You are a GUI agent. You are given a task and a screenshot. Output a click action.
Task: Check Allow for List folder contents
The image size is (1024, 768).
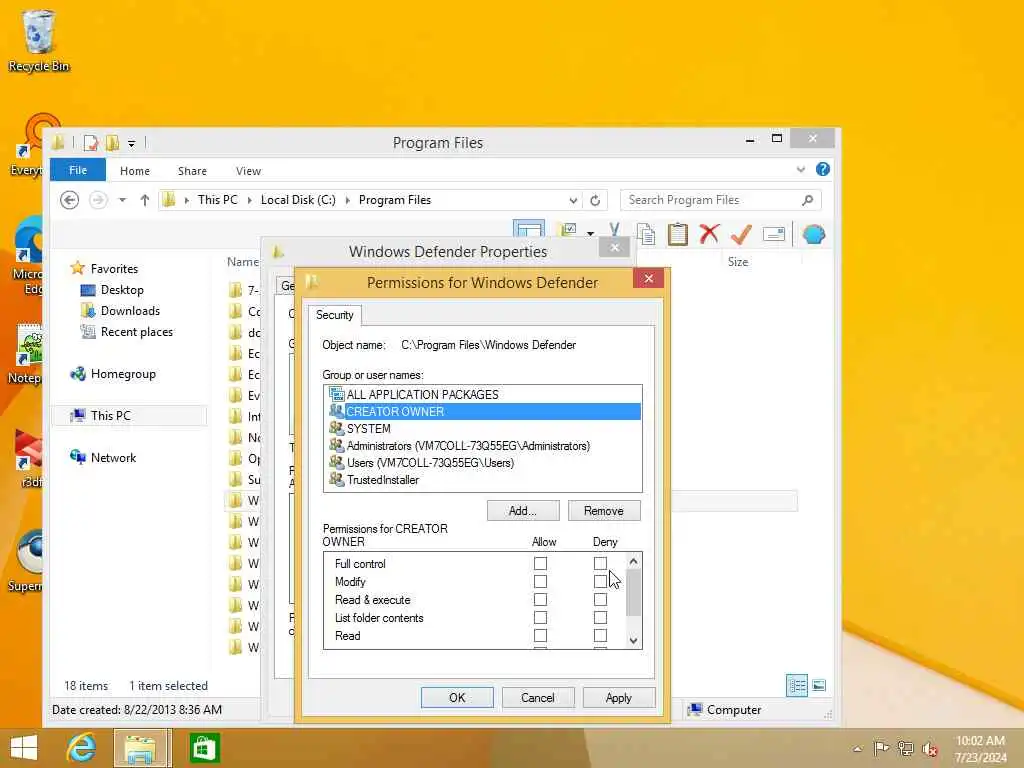pyautogui.click(x=540, y=617)
